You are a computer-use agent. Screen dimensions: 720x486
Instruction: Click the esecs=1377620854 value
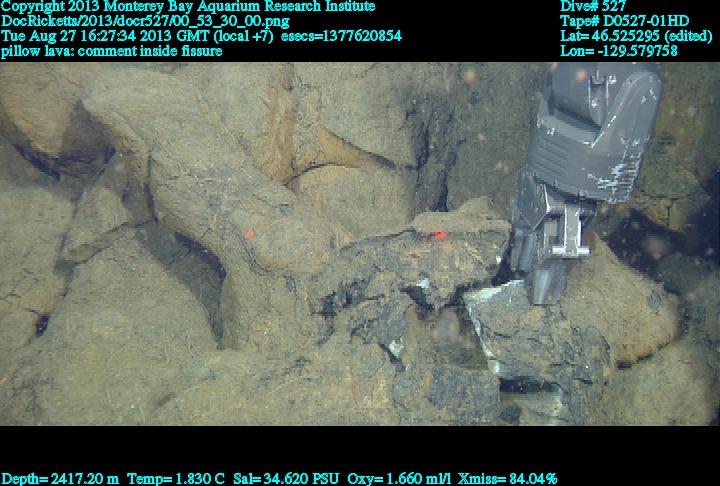point(342,36)
